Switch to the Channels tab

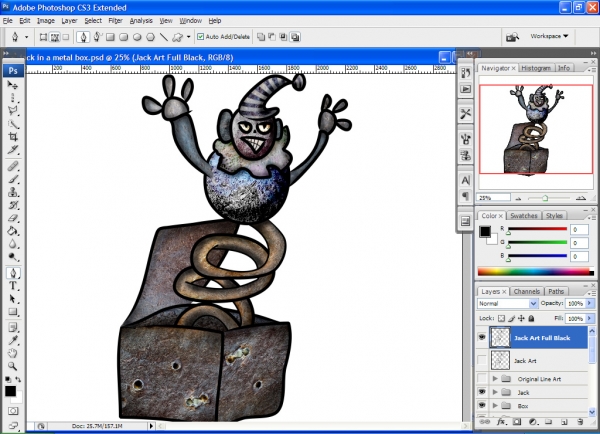[x=527, y=292]
